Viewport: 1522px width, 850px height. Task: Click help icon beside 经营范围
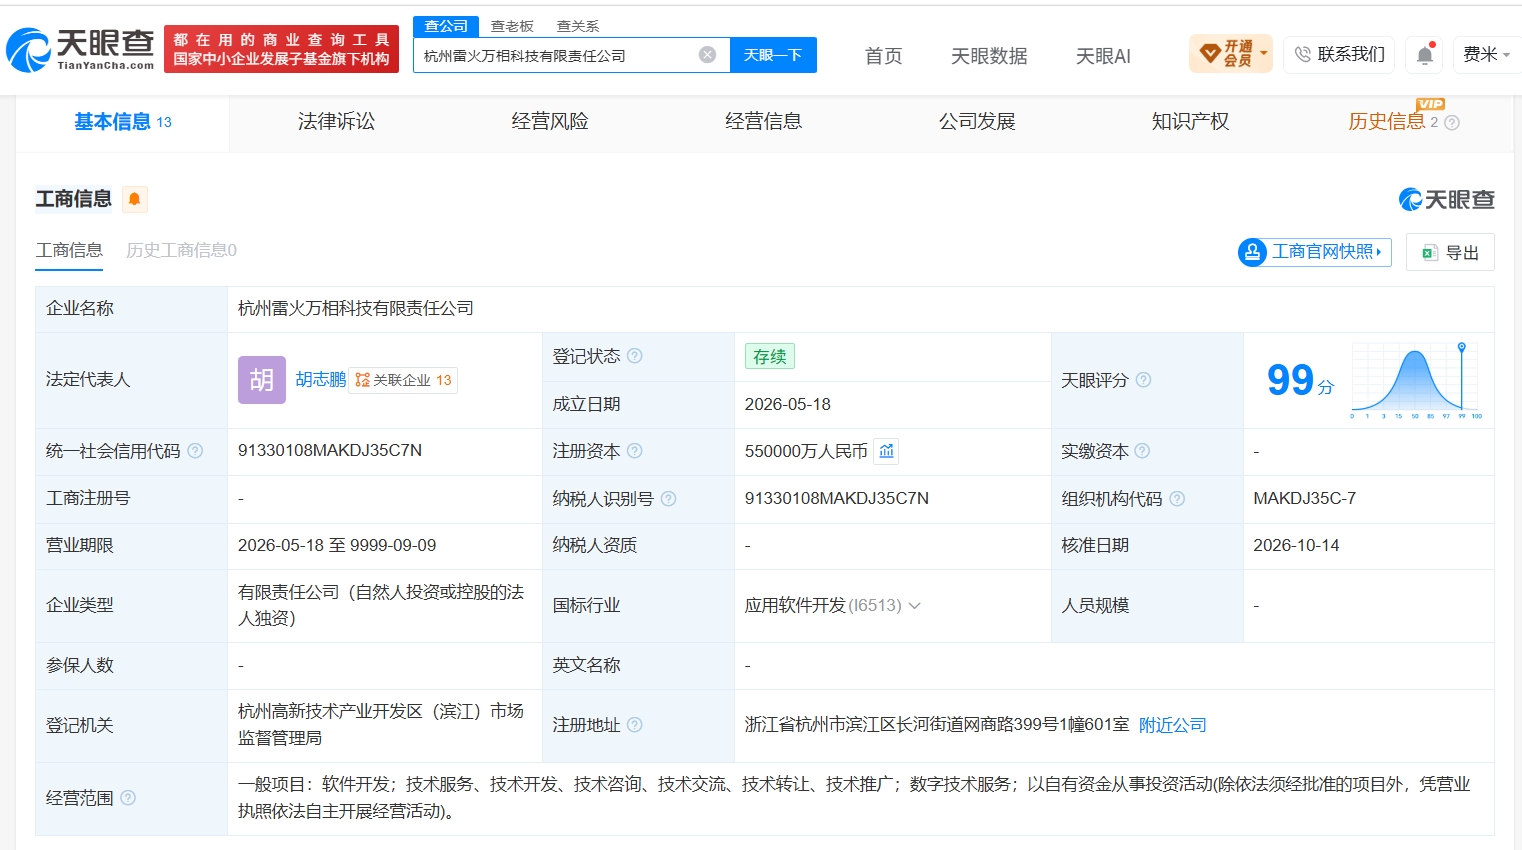pos(128,798)
